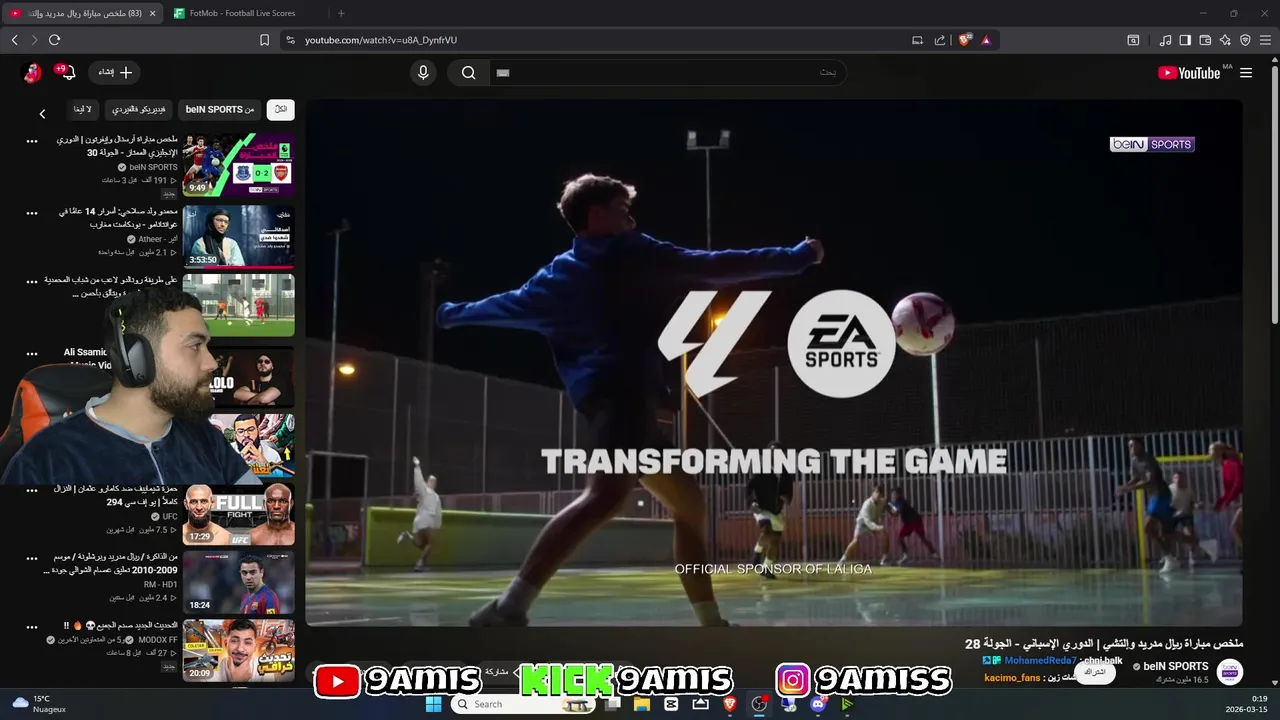
Task: Toggle the browser sidebar panel icon
Action: (1185, 40)
